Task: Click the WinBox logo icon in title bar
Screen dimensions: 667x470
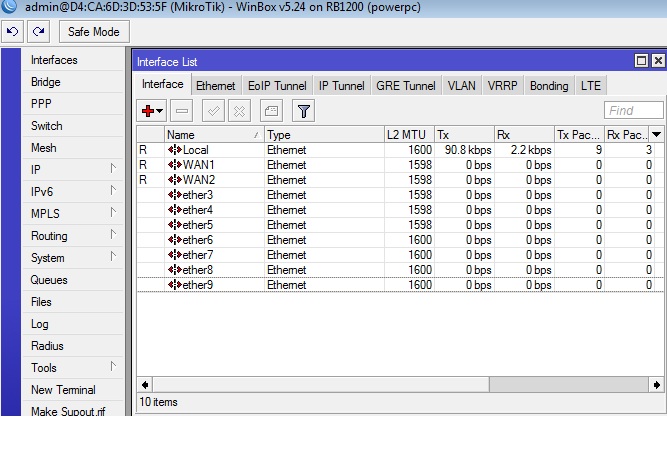Action: pyautogui.click(x=9, y=6)
